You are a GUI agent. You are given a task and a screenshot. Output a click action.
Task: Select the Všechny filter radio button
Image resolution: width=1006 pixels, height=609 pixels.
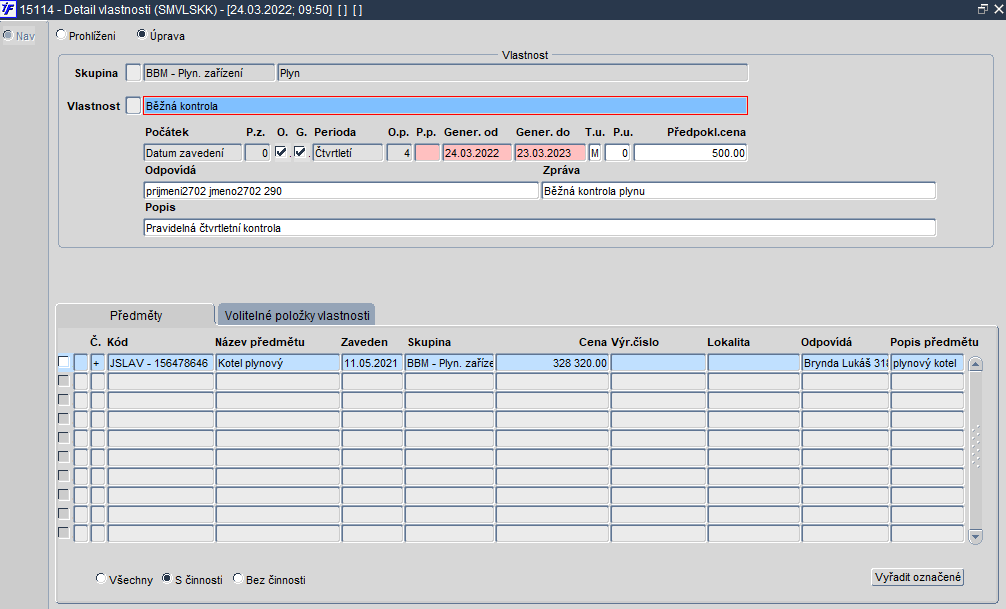click(x=101, y=579)
